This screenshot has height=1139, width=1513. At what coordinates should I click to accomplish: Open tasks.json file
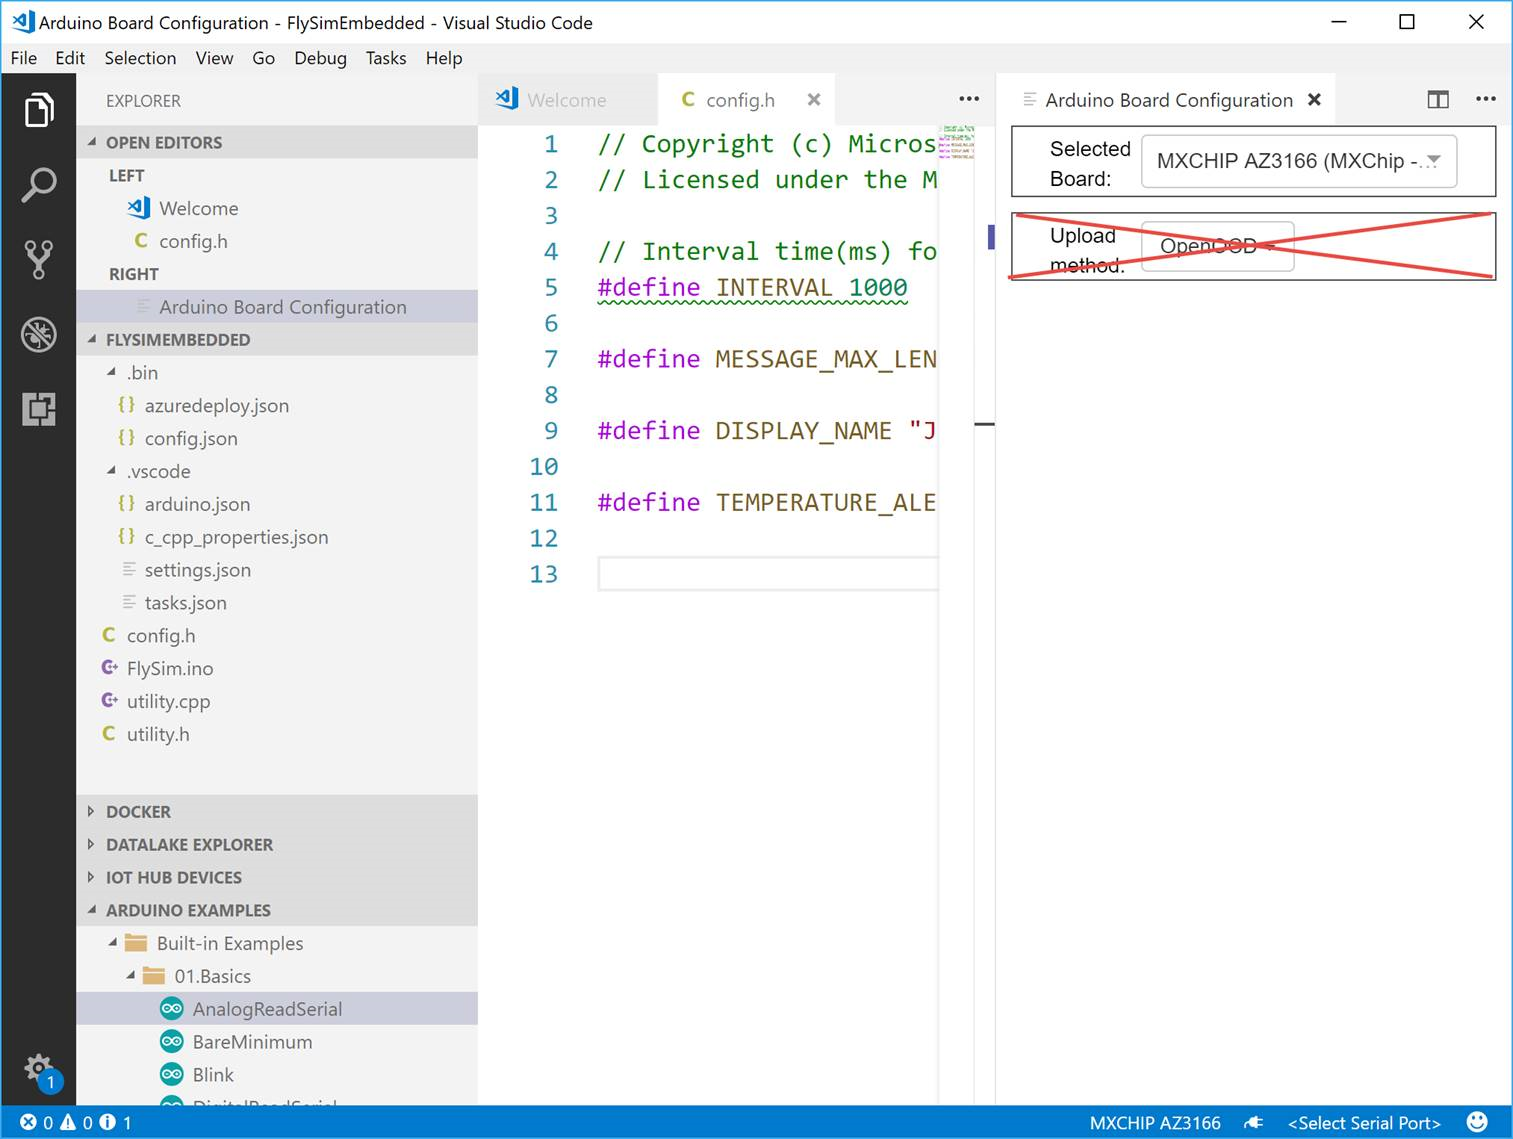click(277, 603)
